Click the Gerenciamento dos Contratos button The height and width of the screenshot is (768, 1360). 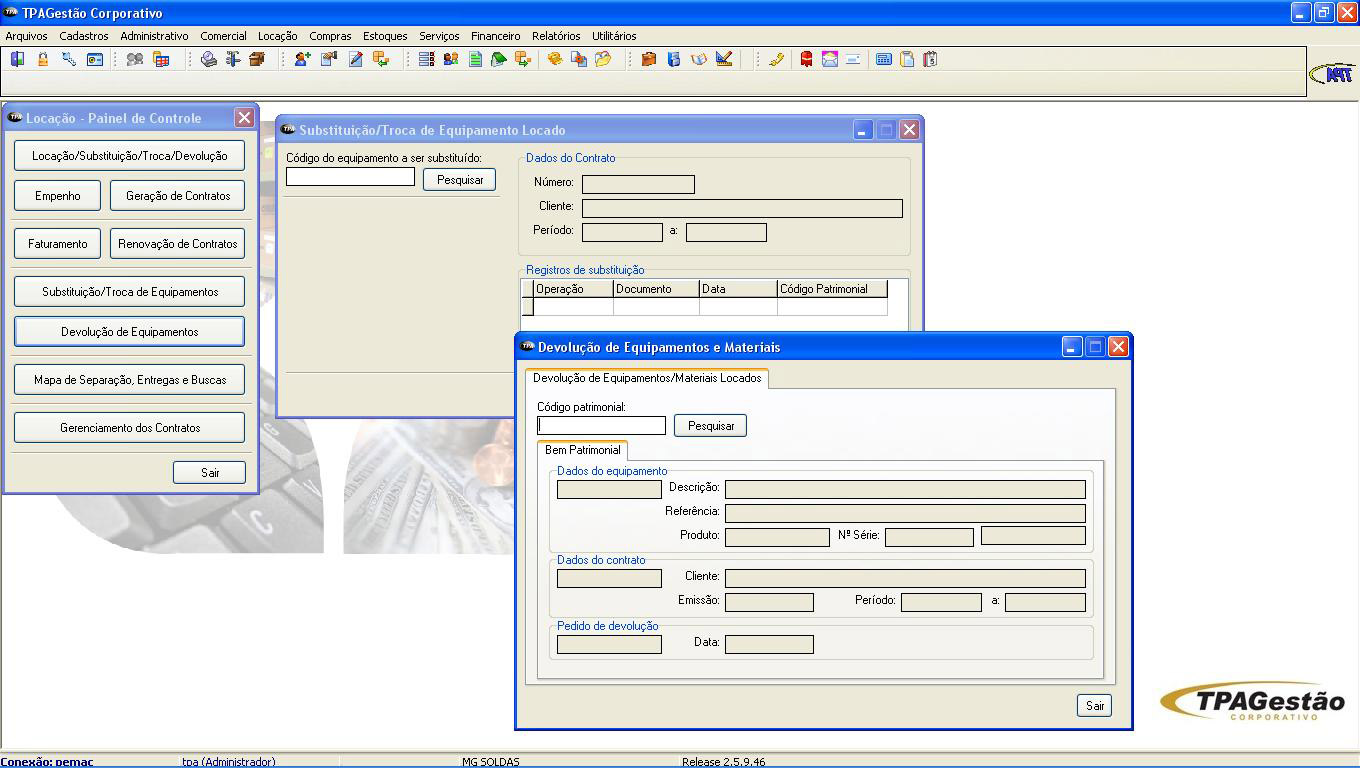tap(129, 428)
